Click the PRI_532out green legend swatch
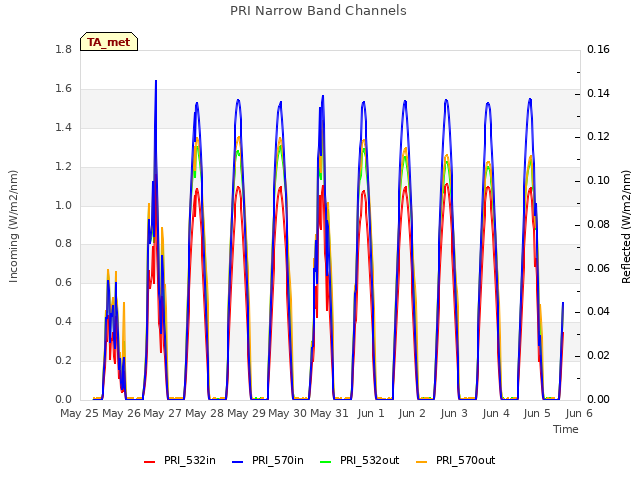The width and height of the screenshot is (640, 480). (x=326, y=461)
